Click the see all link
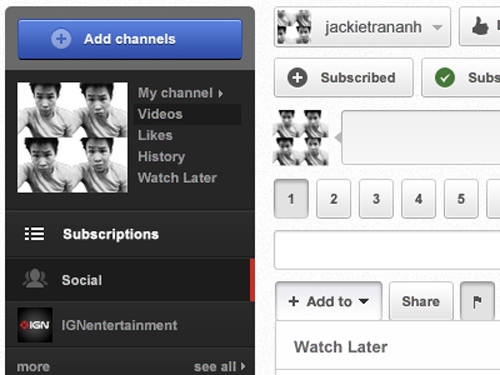 coord(220,367)
